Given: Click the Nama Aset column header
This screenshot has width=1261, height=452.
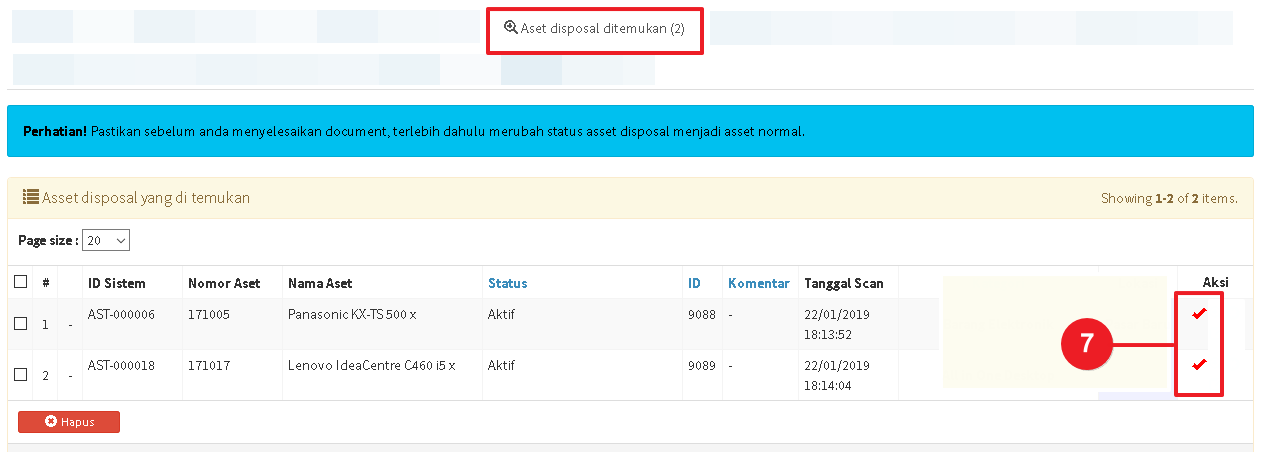Looking at the screenshot, I should (x=320, y=283).
